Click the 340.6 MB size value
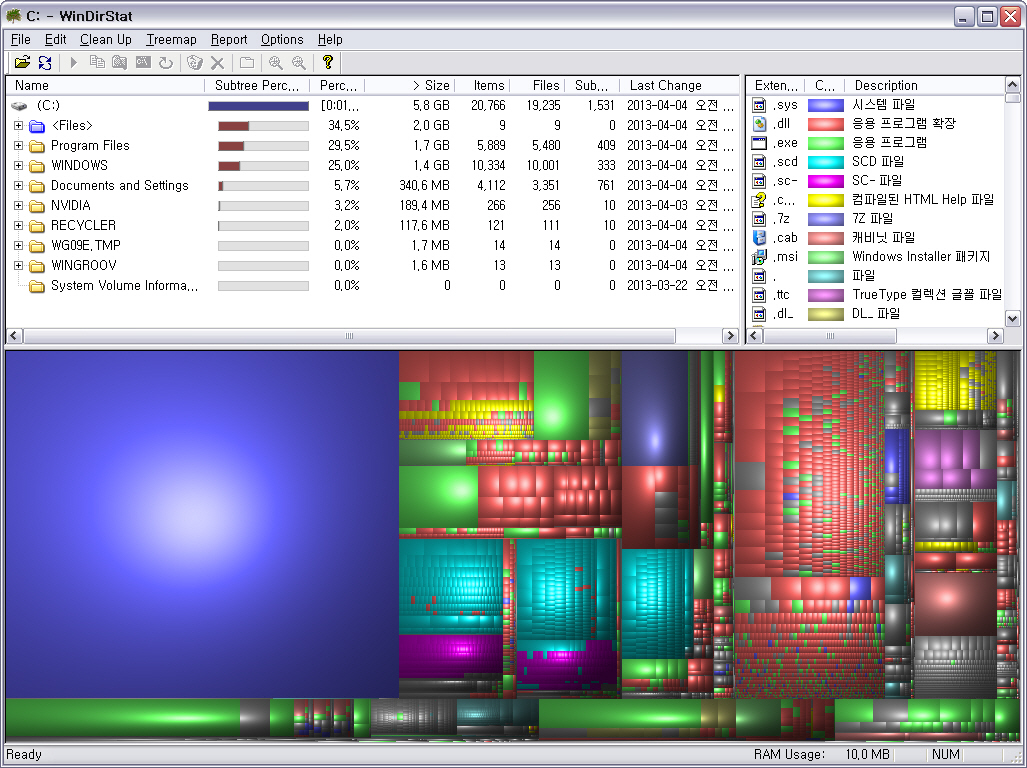Viewport: 1027px width, 768px height. point(424,185)
